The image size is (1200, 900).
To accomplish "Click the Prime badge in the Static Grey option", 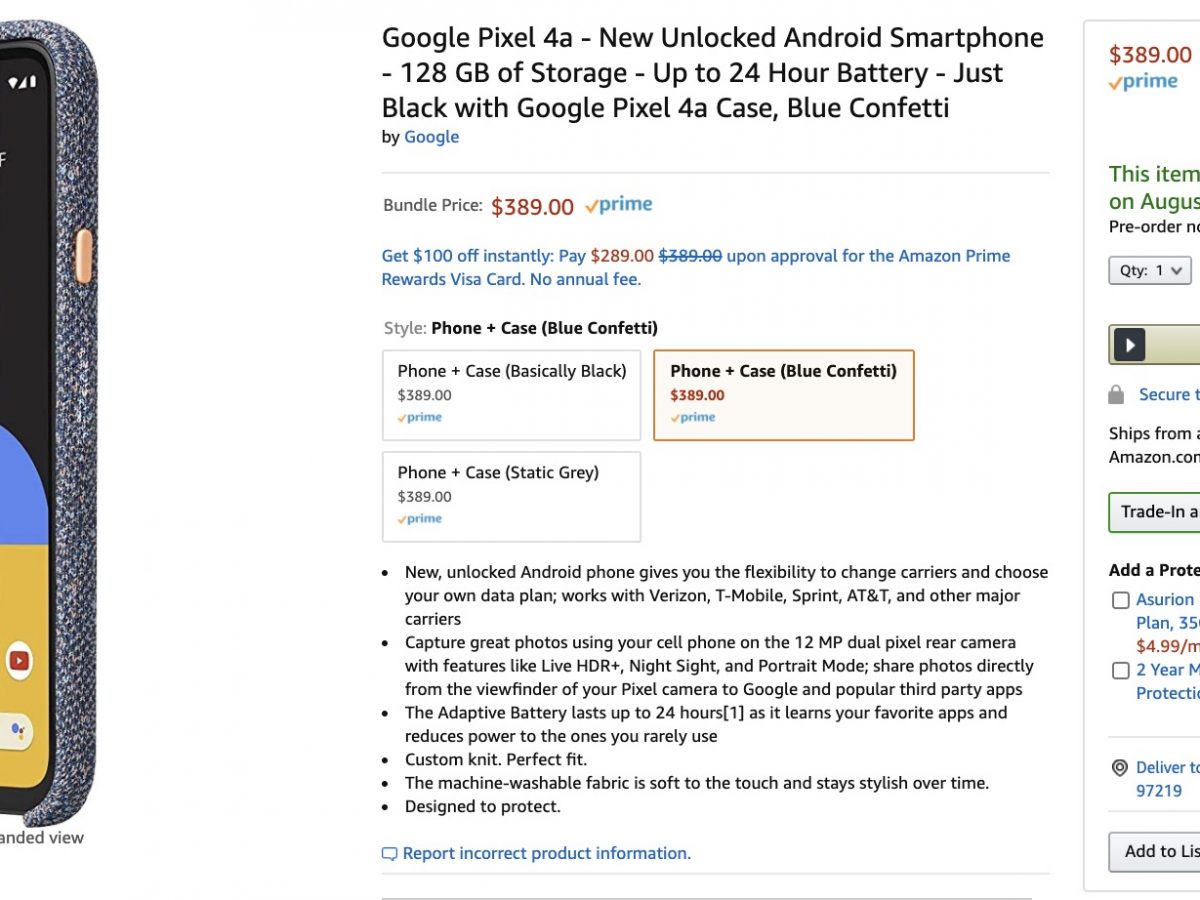I will click(420, 519).
